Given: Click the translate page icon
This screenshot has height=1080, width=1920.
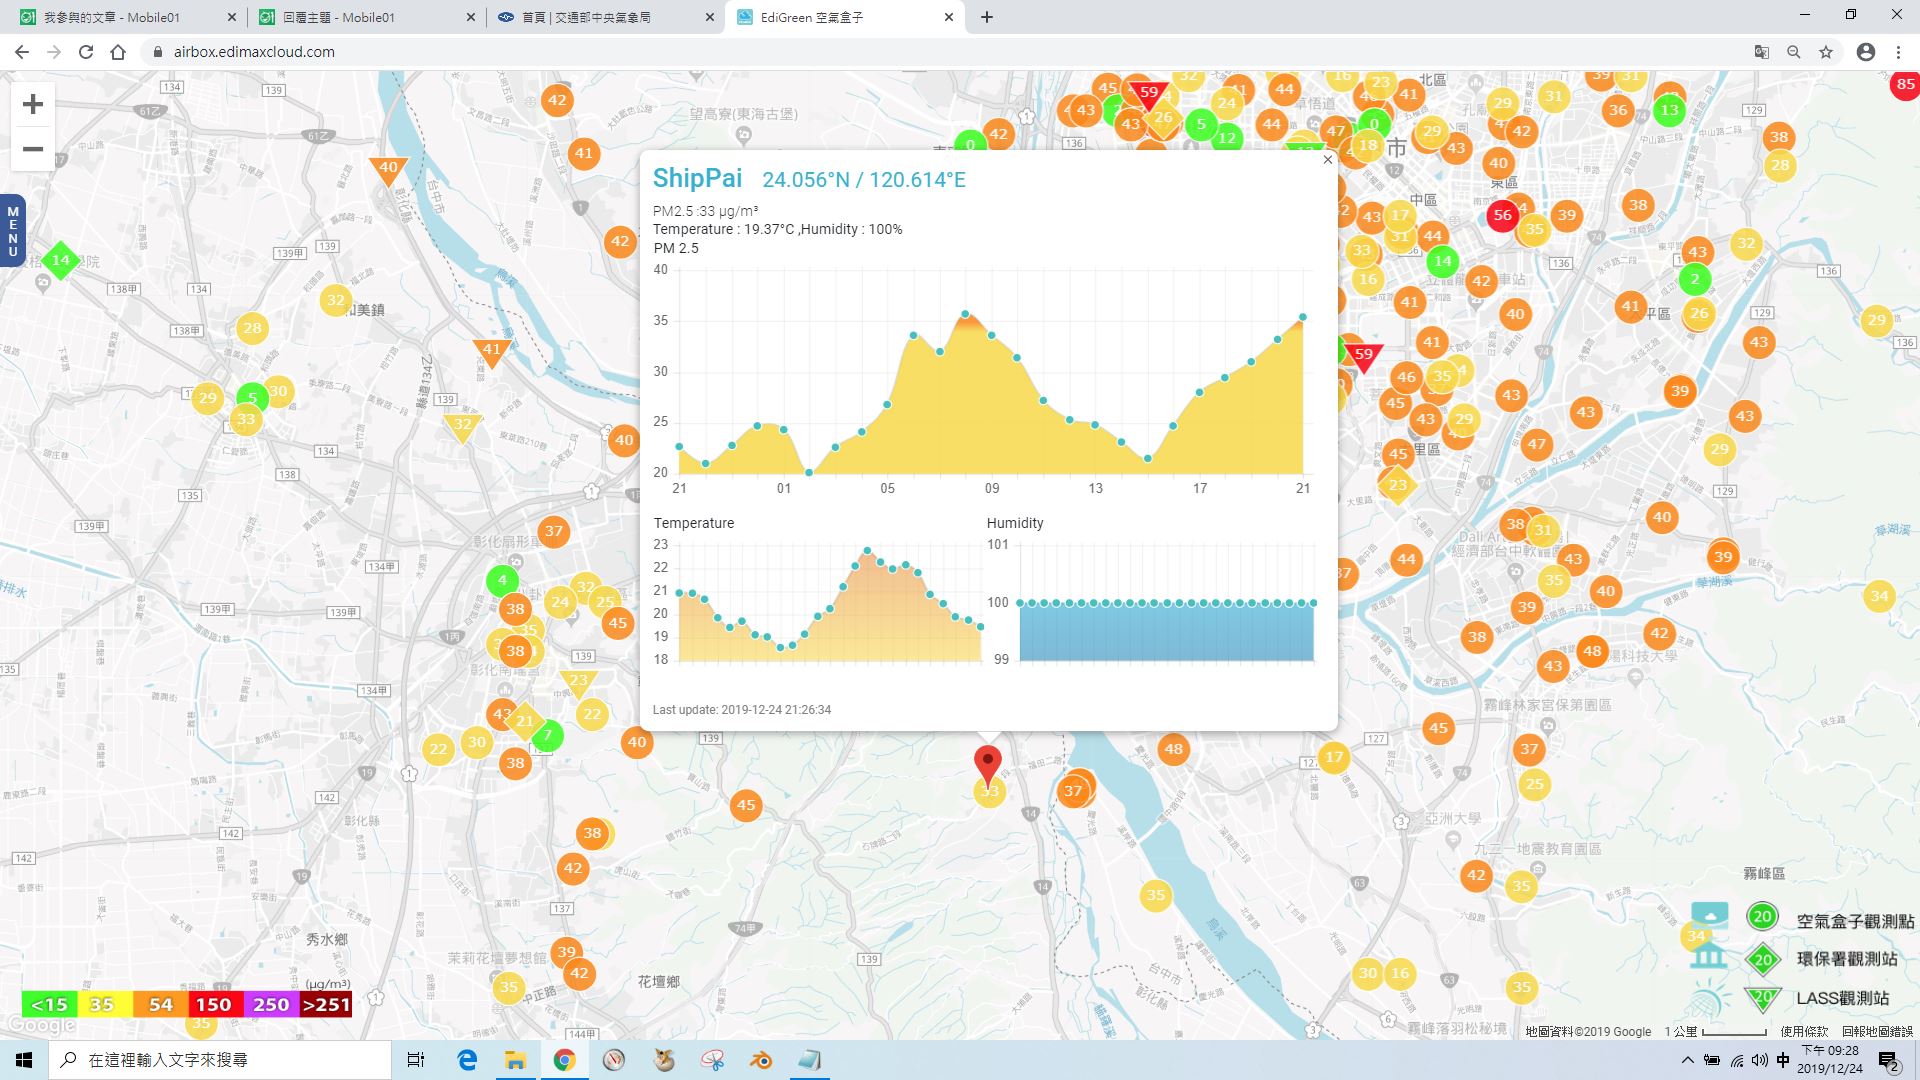Looking at the screenshot, I should (1762, 52).
